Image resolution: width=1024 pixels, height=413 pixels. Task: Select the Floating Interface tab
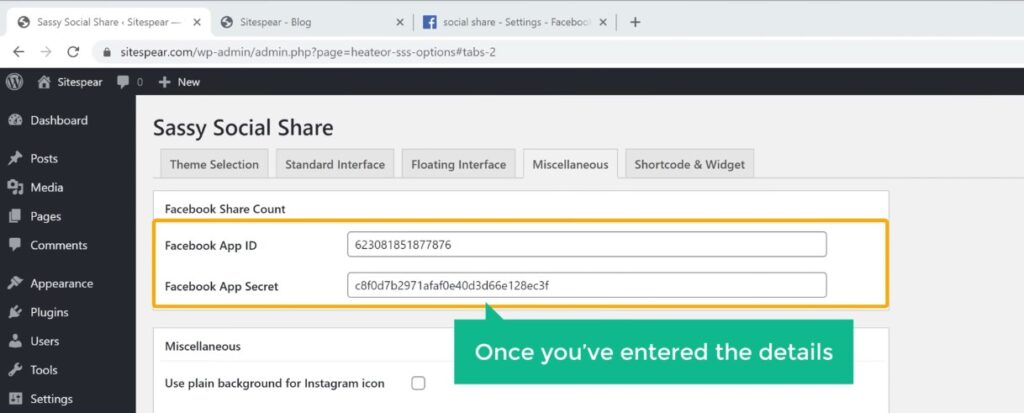point(458,165)
